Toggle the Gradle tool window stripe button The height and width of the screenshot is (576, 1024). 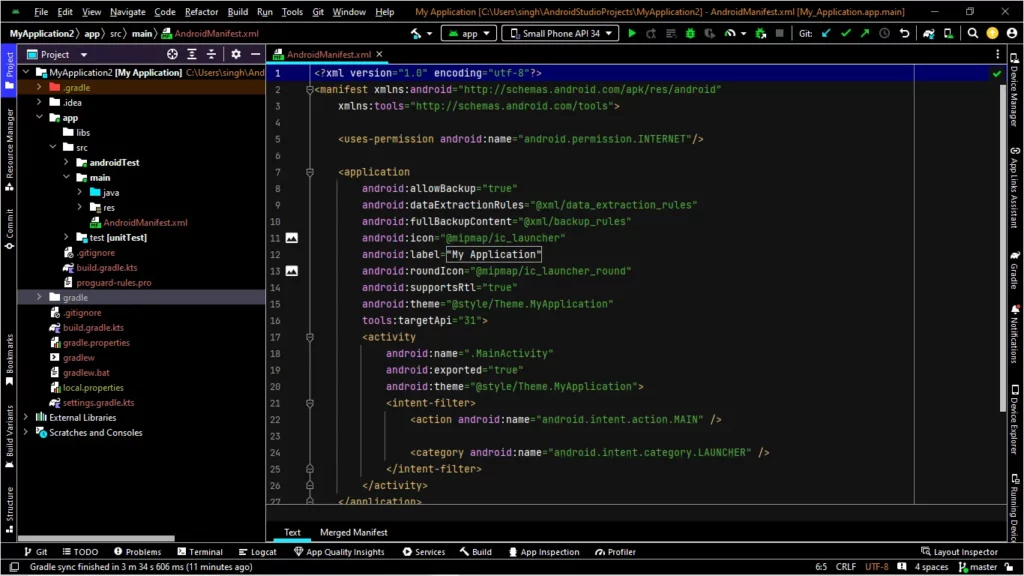click(1015, 268)
